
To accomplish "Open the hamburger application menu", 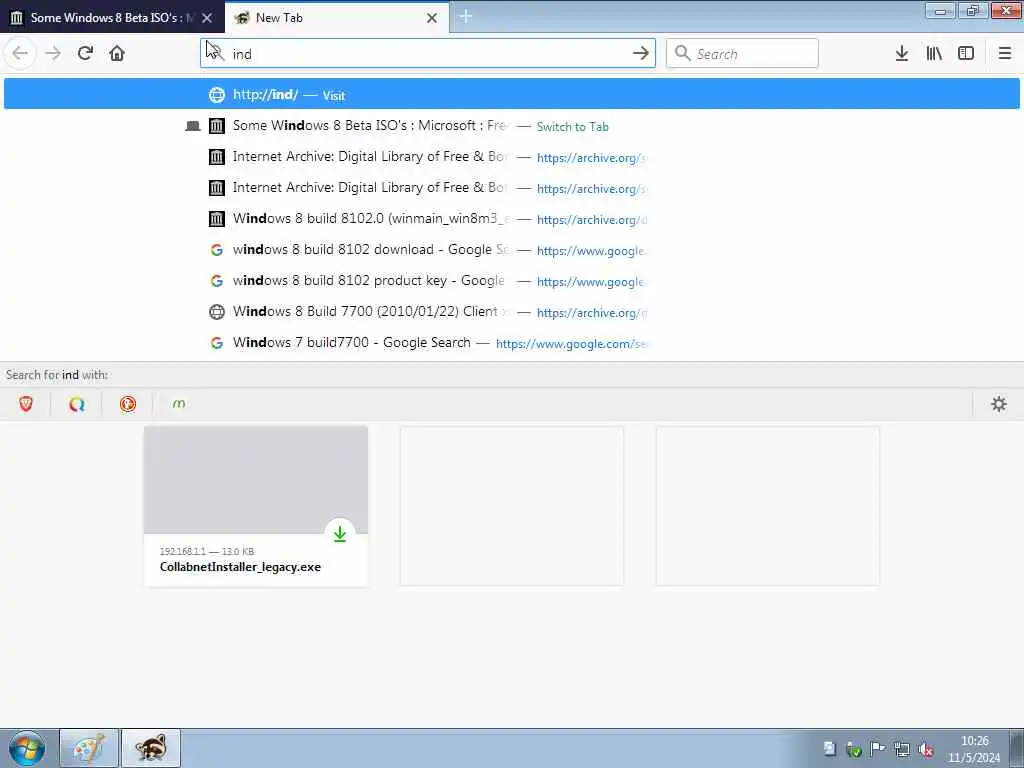I will click(1004, 53).
